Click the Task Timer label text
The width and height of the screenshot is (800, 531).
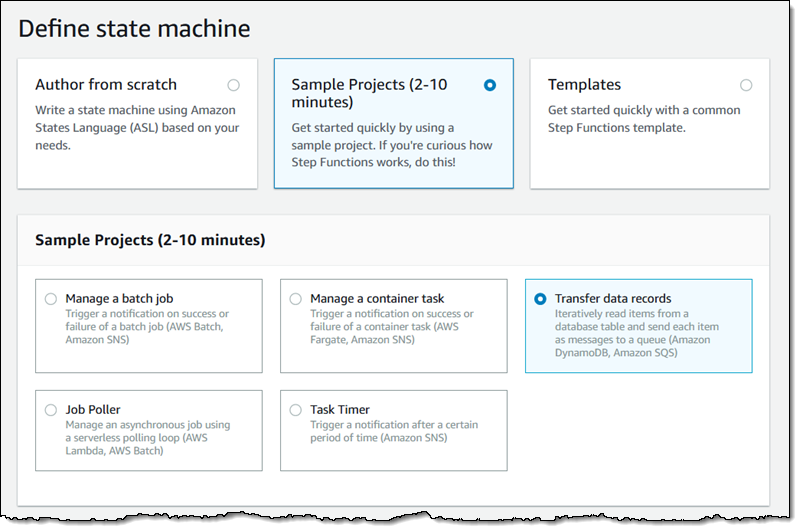click(340, 409)
